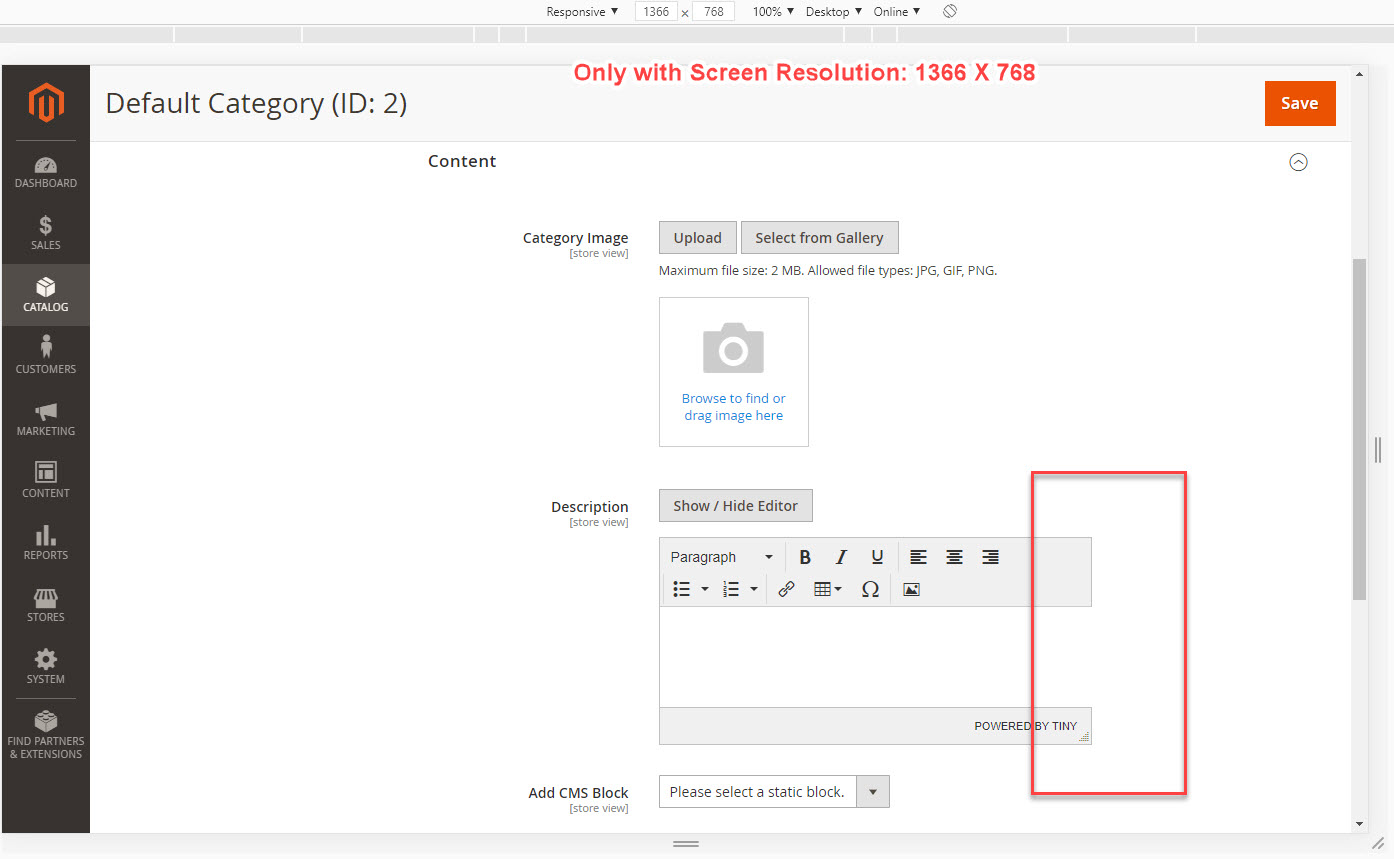Open the Add CMS Block dropdown
Viewport: 1394px width, 859px height.
pyautogui.click(x=774, y=792)
